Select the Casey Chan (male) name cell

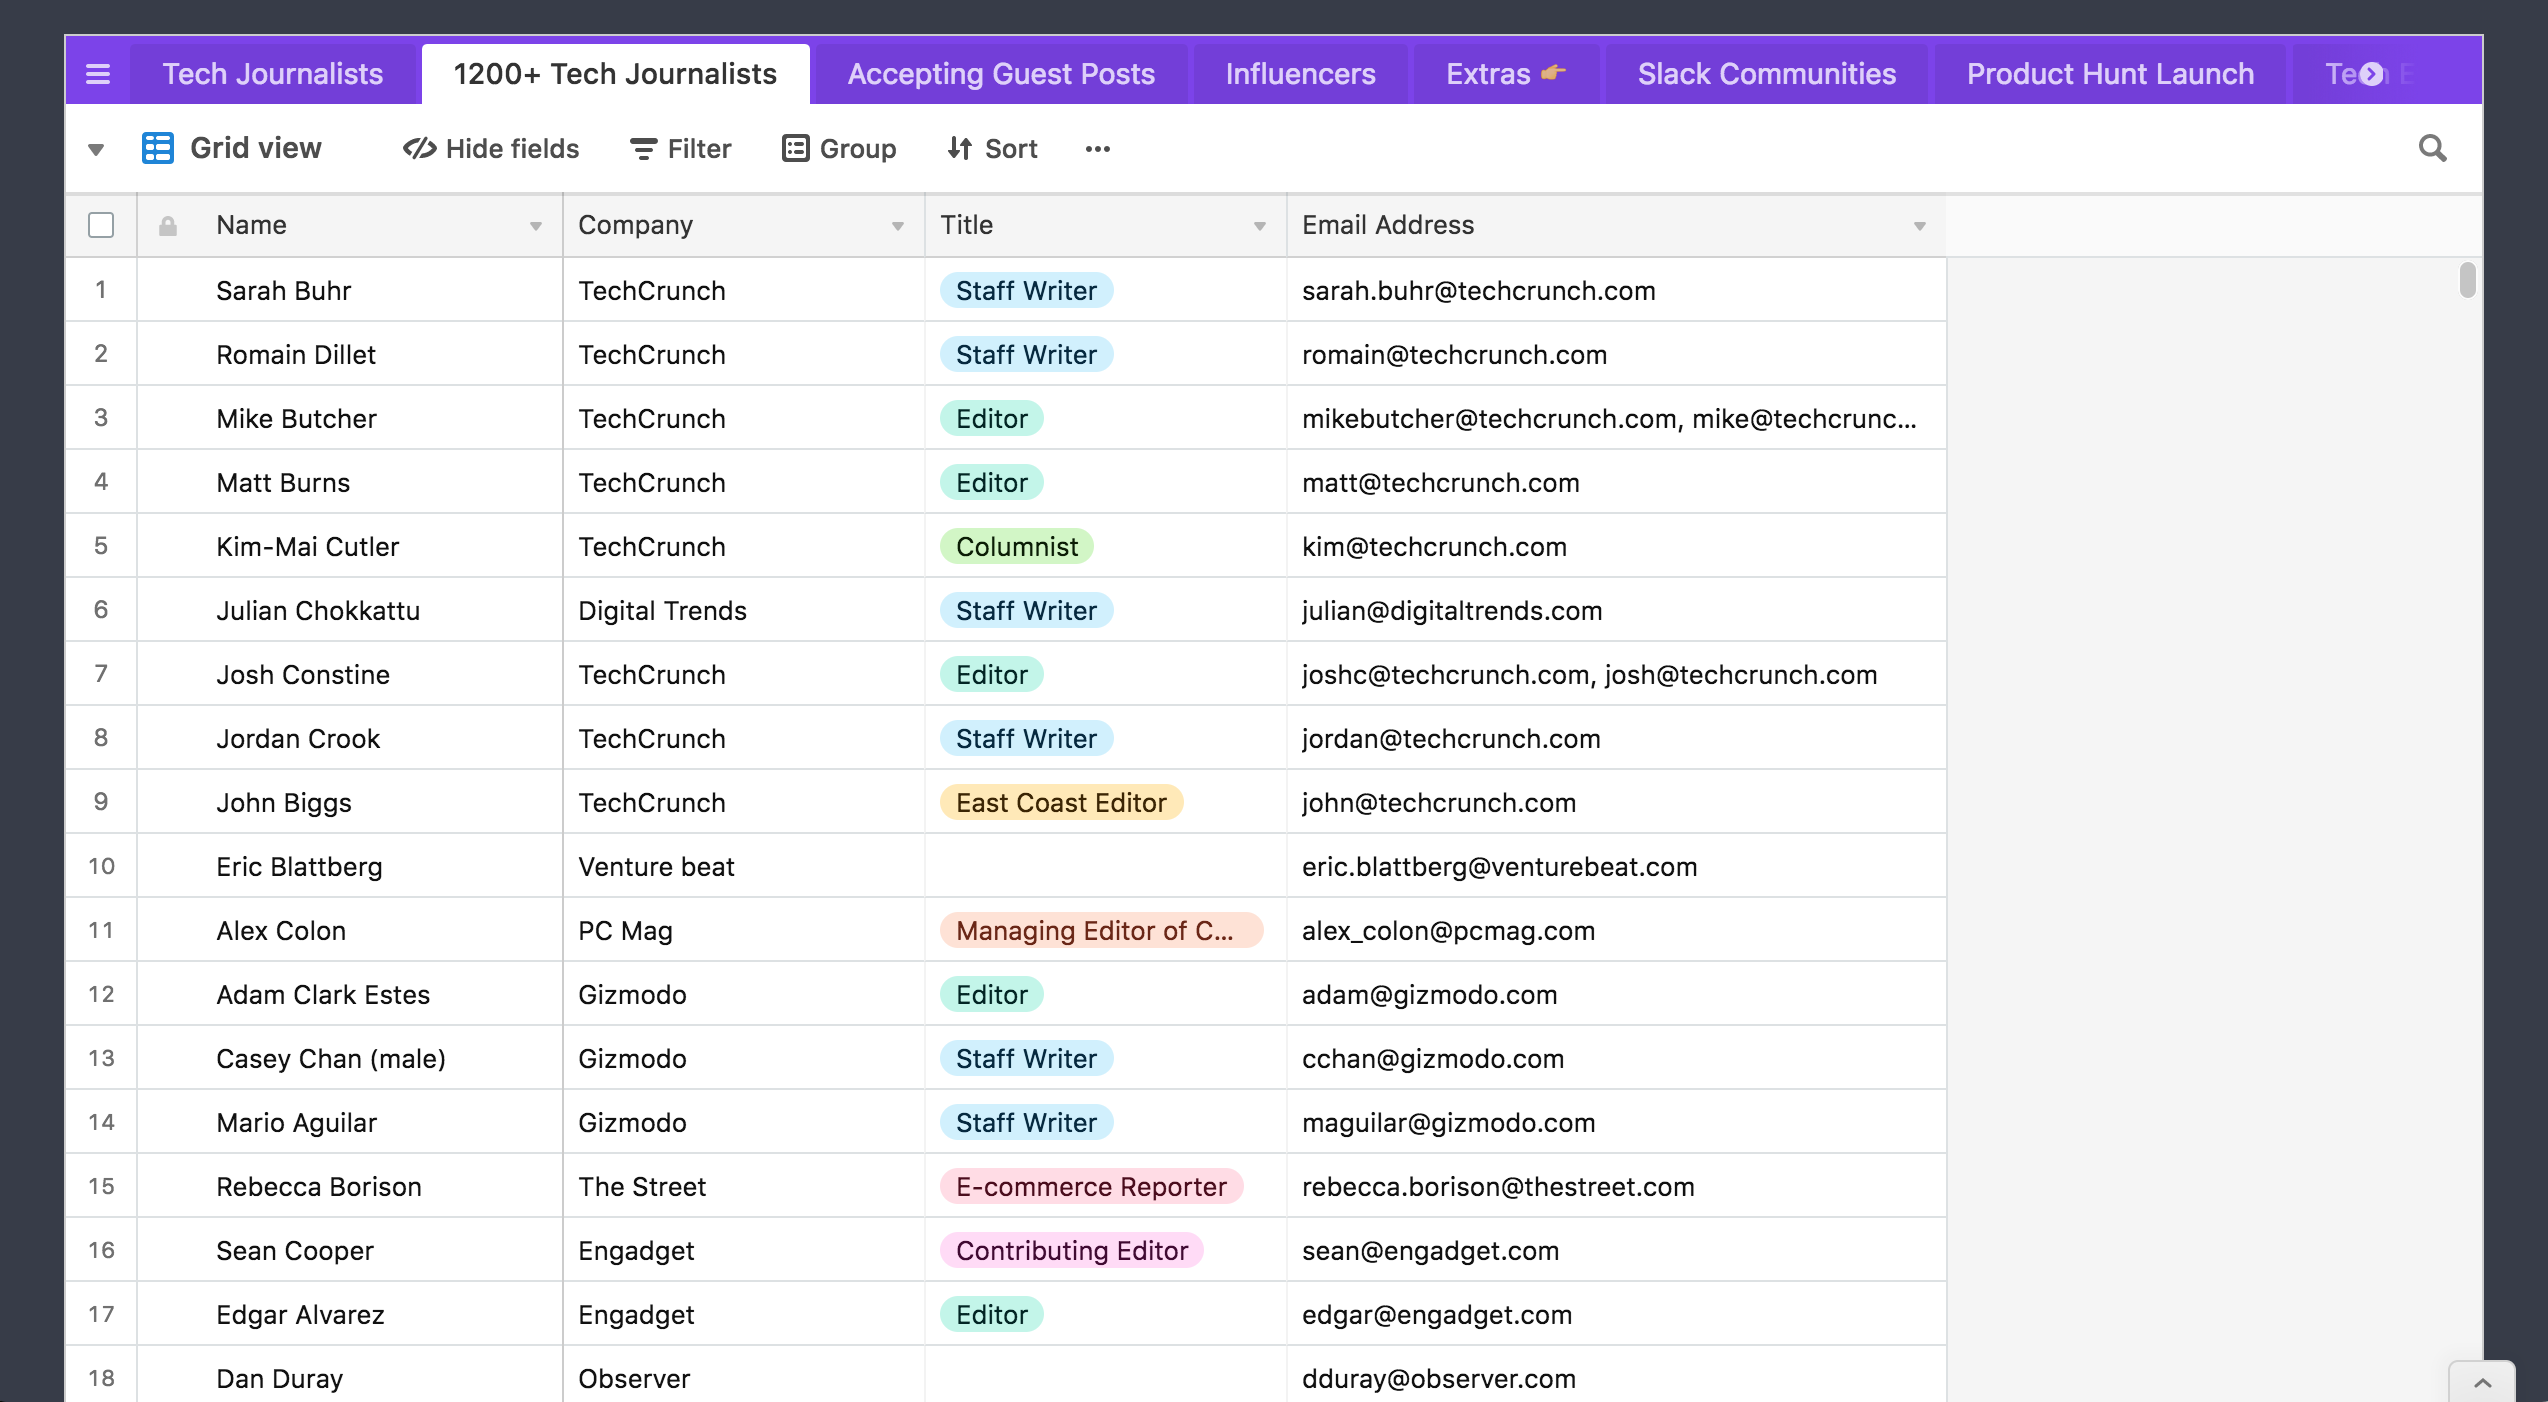tap(350, 1059)
